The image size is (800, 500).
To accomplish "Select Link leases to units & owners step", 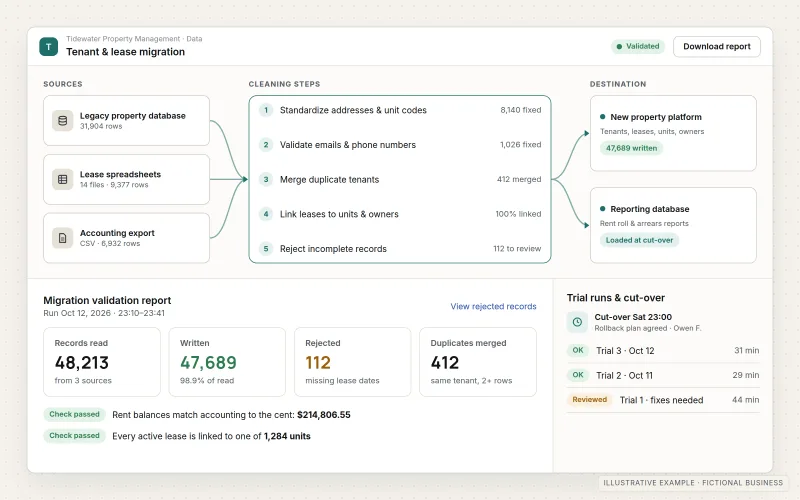I will (400, 214).
